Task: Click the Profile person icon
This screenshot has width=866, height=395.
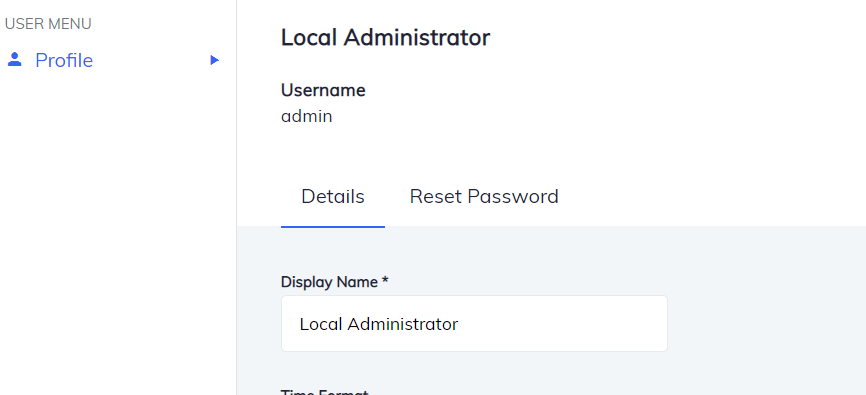Action: coord(14,60)
